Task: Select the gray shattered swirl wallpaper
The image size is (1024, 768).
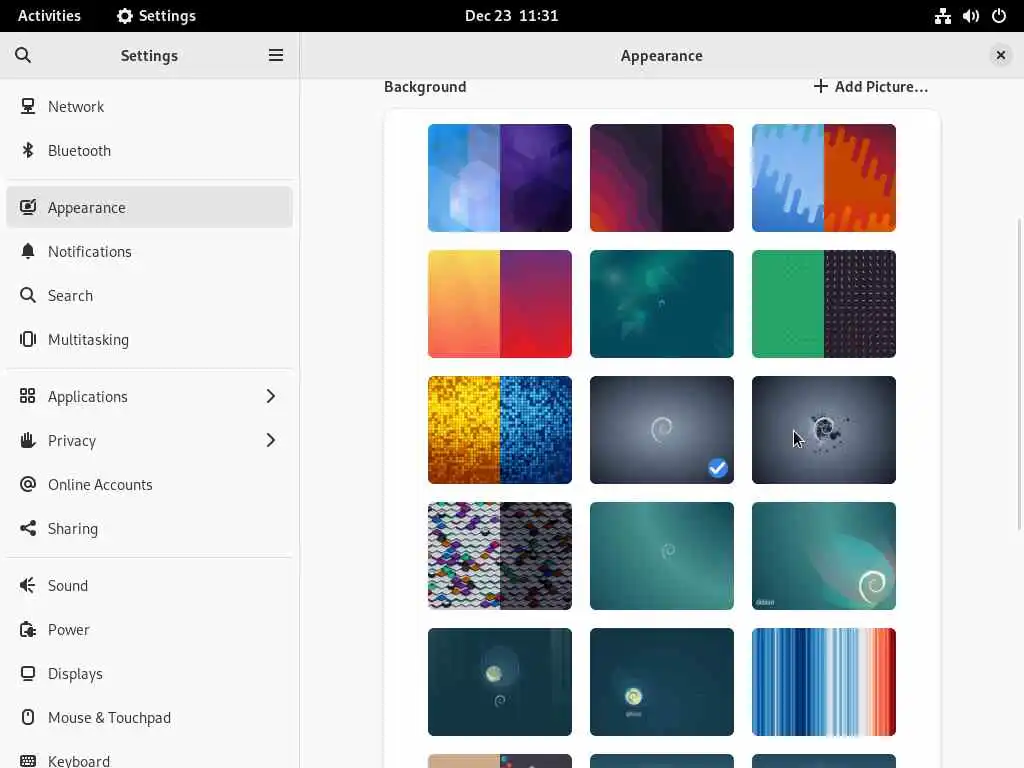Action: (x=824, y=430)
